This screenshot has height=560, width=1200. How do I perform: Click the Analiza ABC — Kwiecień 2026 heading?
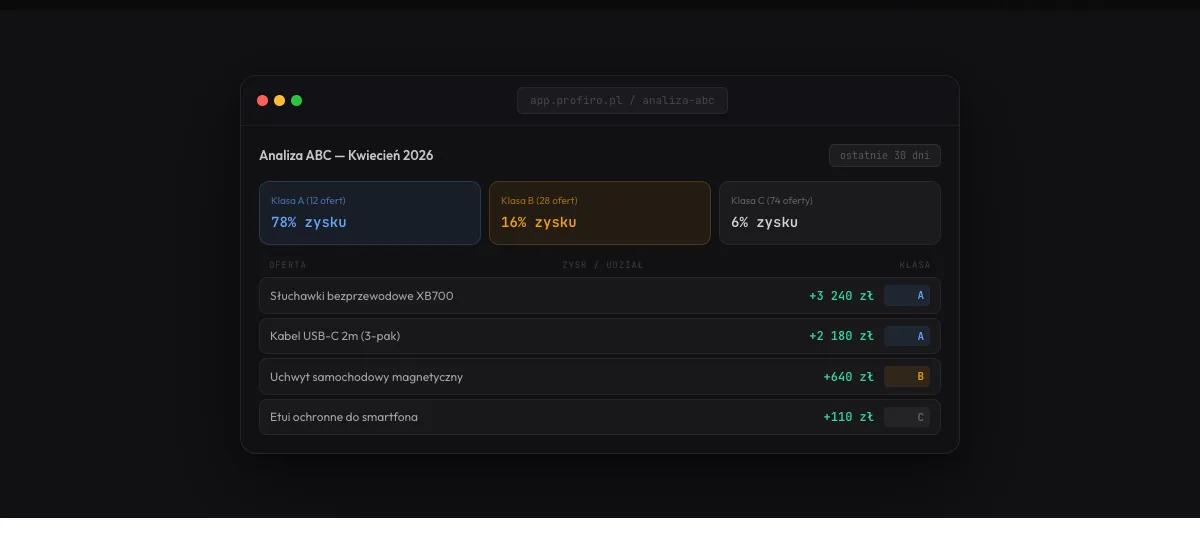346,155
